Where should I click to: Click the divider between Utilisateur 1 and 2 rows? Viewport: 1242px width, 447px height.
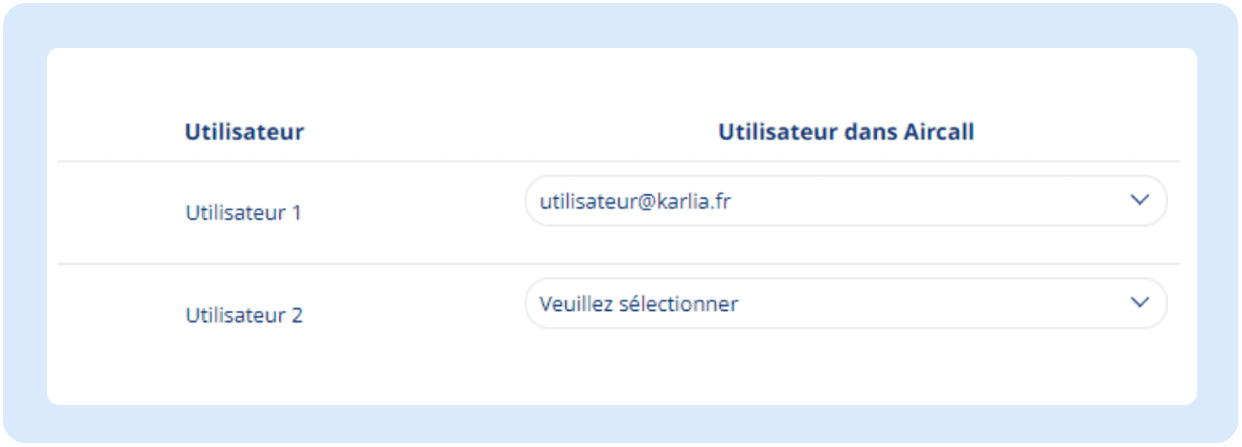(x=400, y=264)
